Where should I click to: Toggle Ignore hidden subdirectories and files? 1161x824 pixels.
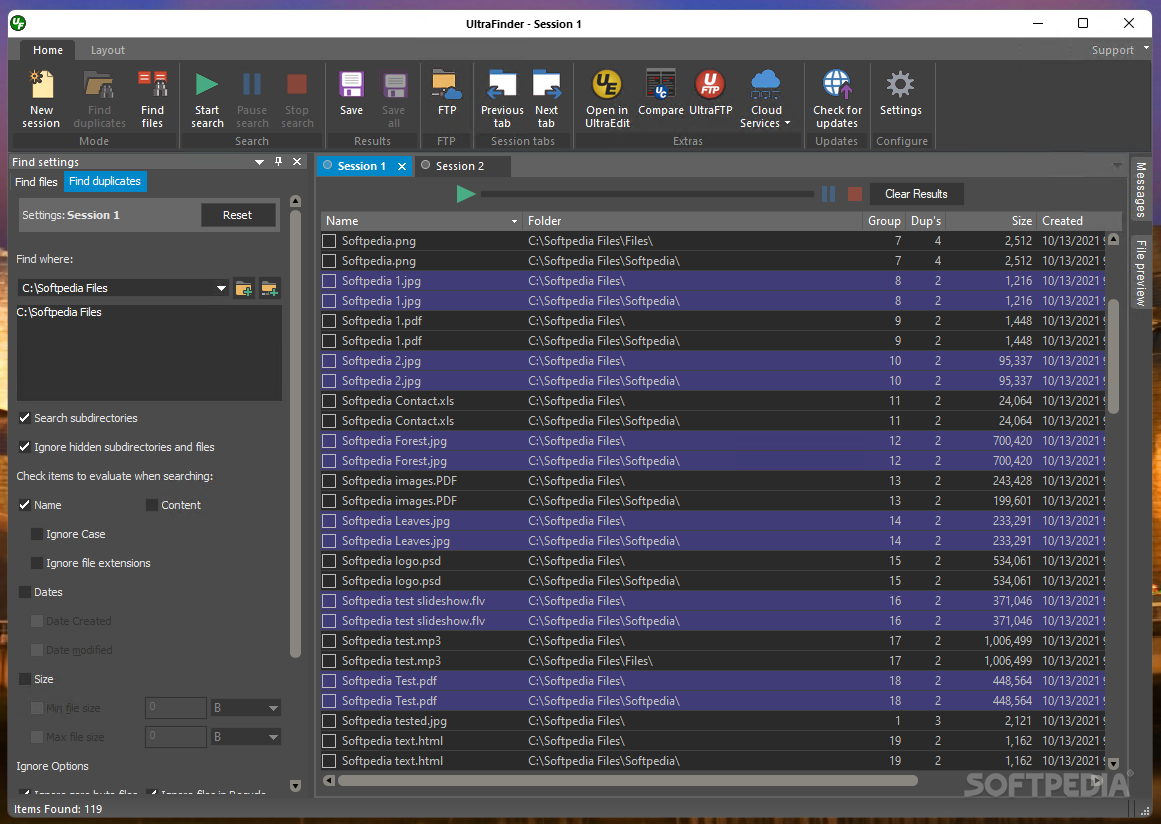click(25, 446)
